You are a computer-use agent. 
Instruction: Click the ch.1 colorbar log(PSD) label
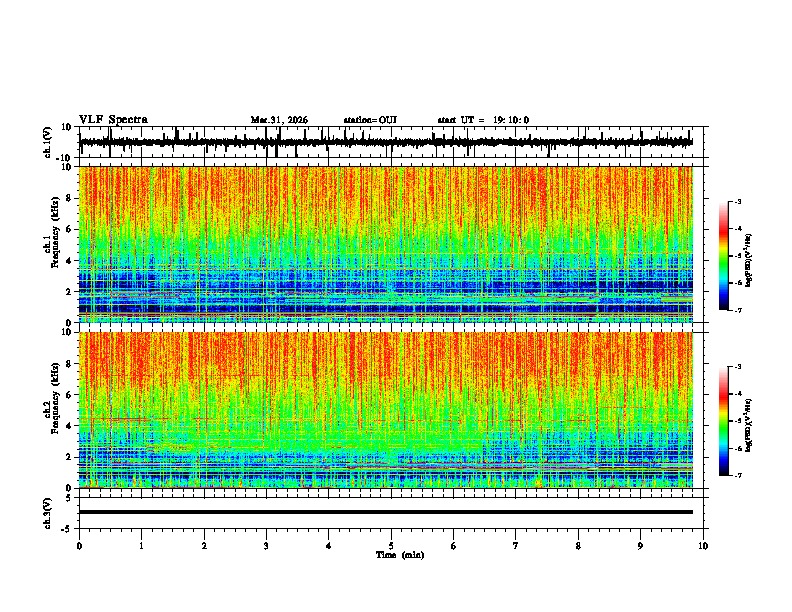pyautogui.click(x=748, y=261)
